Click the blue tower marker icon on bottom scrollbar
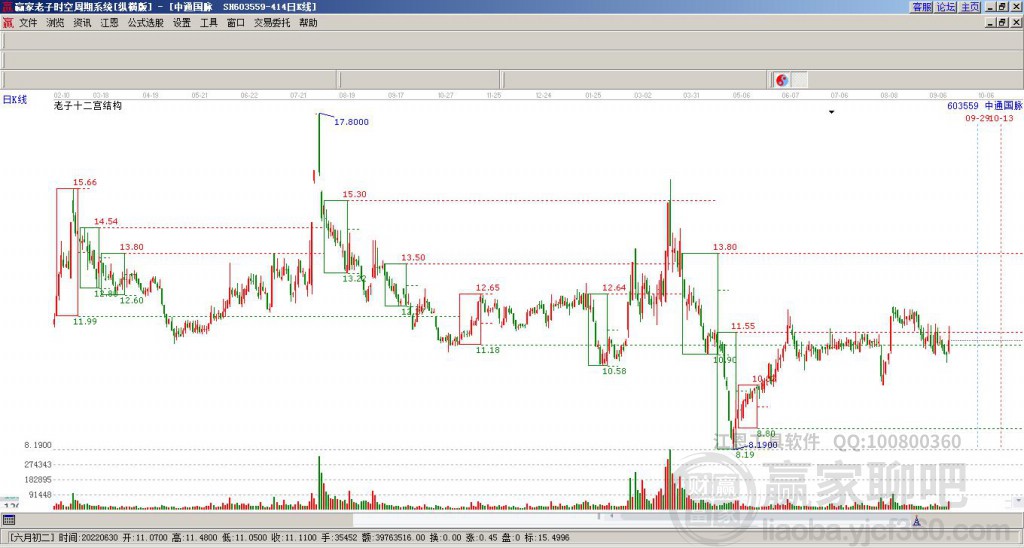This screenshot has width=1024, height=548. [x=917, y=521]
